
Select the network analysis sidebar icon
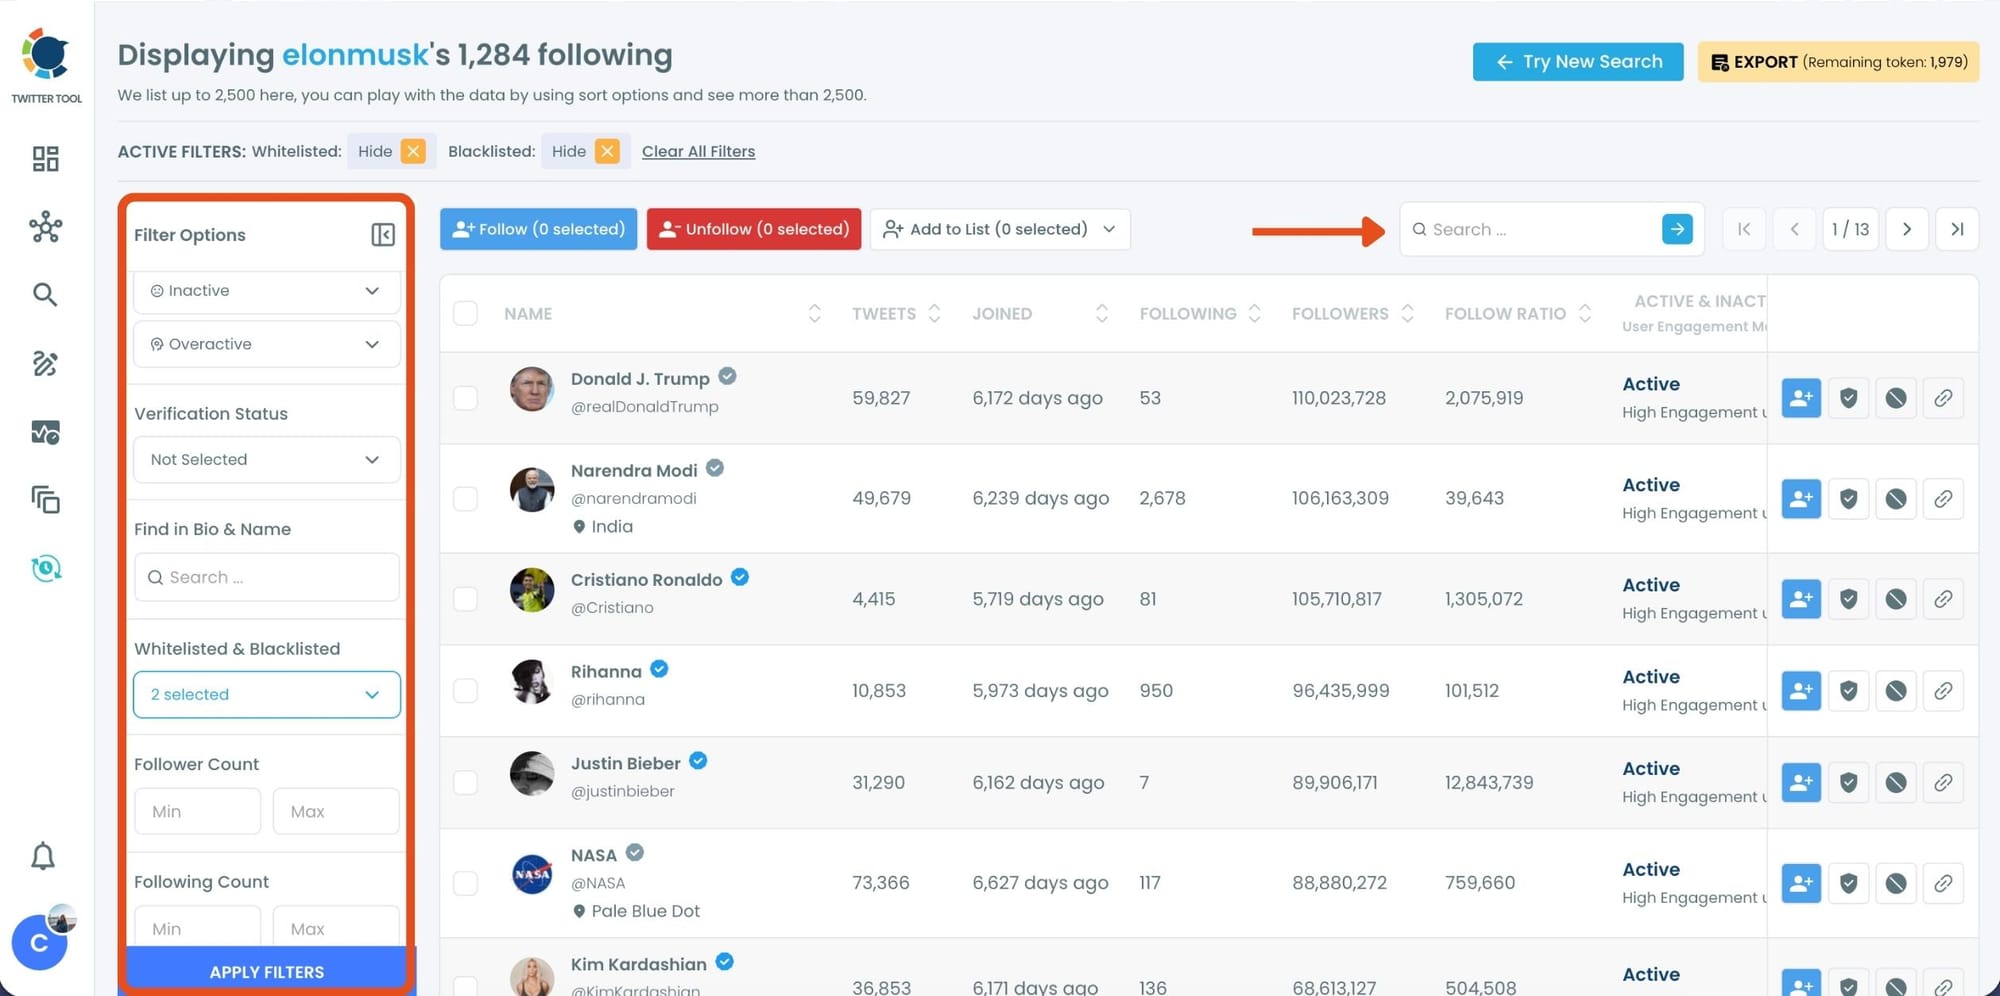(45, 227)
